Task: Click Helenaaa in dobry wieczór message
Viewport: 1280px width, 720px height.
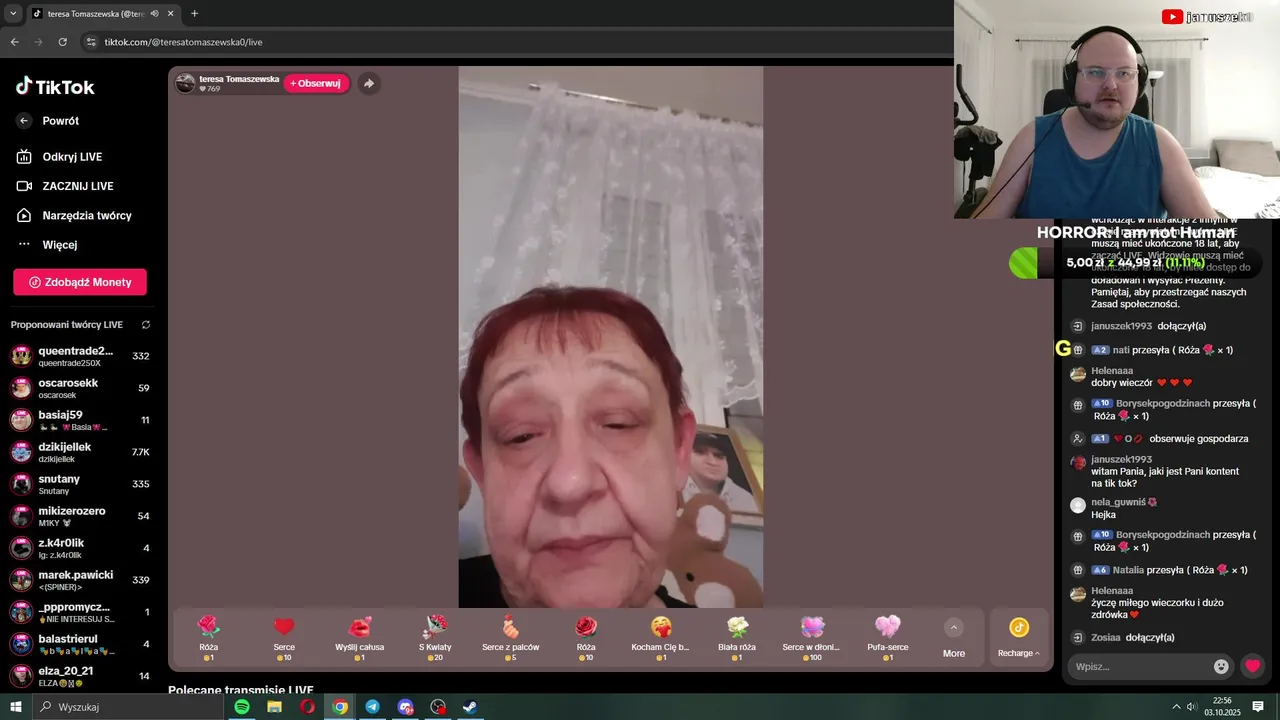Action: (1112, 371)
